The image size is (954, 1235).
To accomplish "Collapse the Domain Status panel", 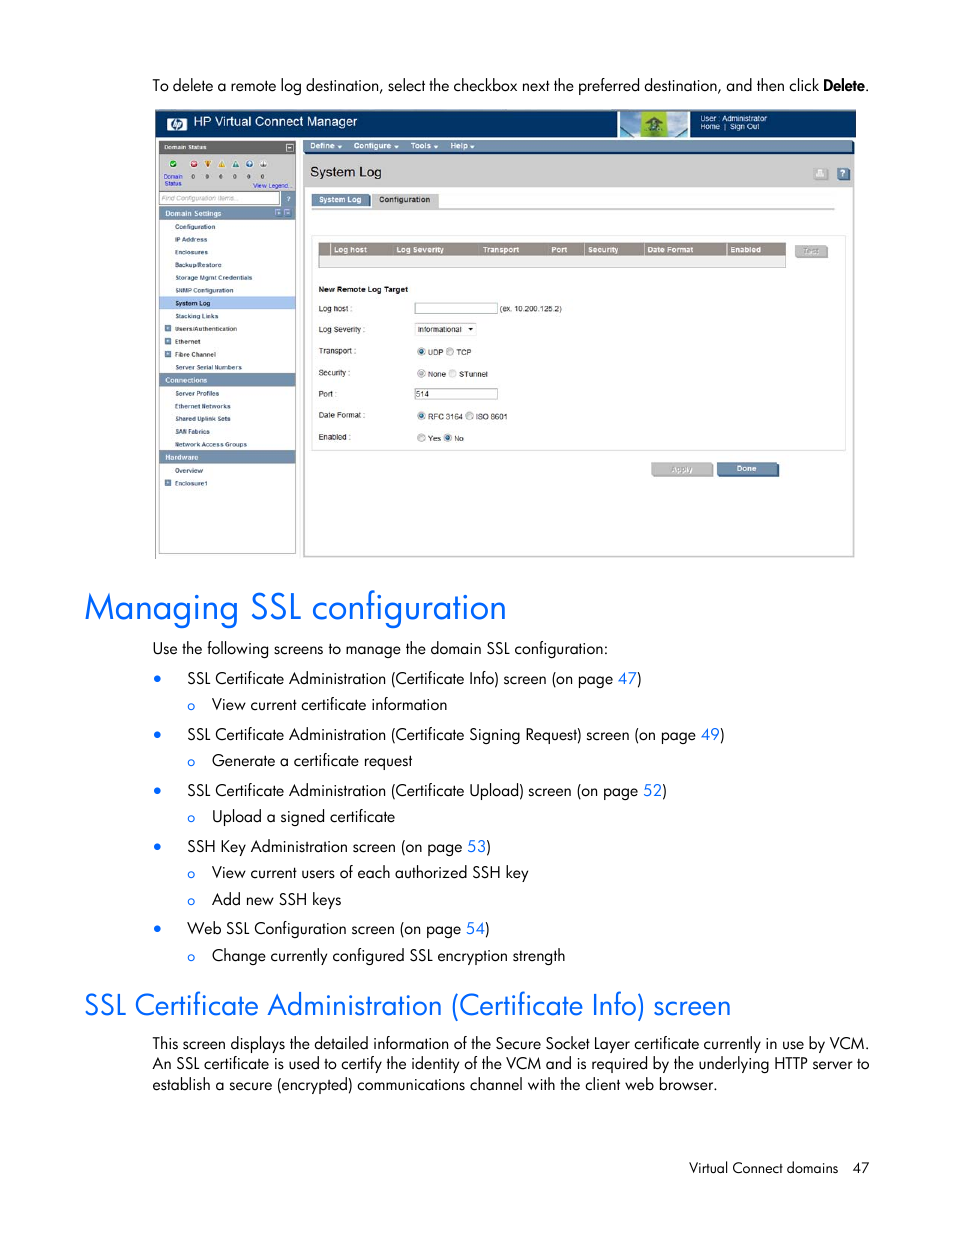I will 290,148.
